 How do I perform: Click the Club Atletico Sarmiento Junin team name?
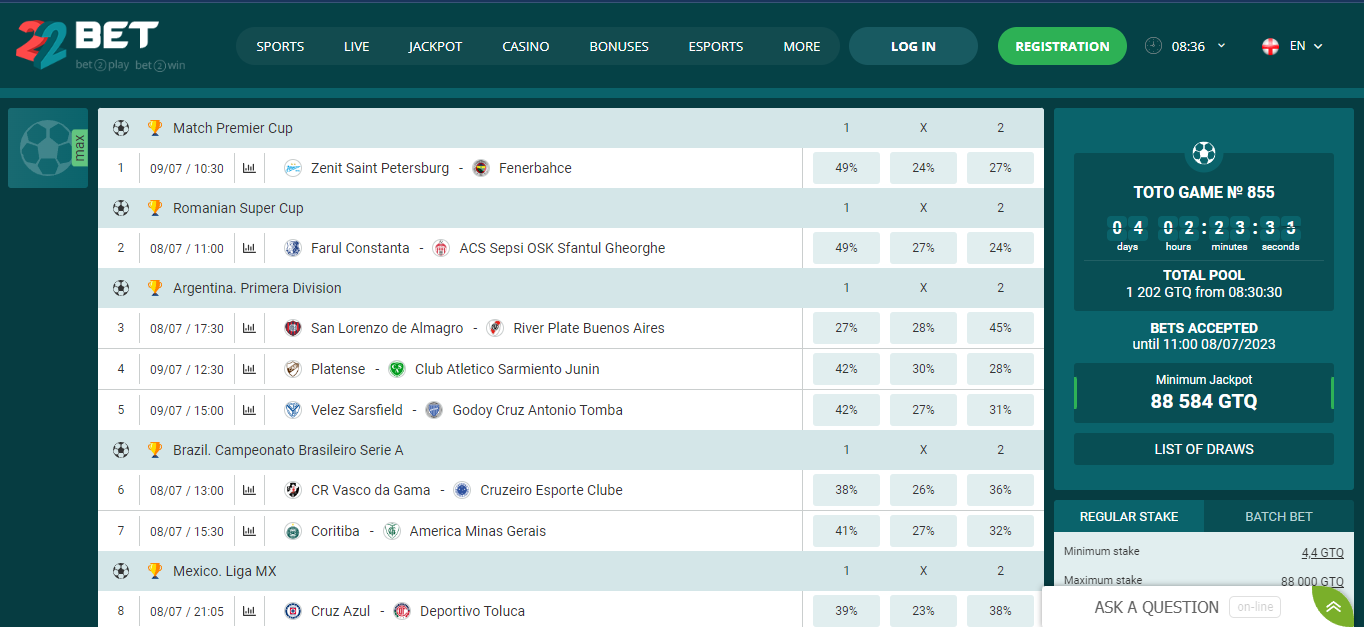pyautogui.click(x=507, y=369)
